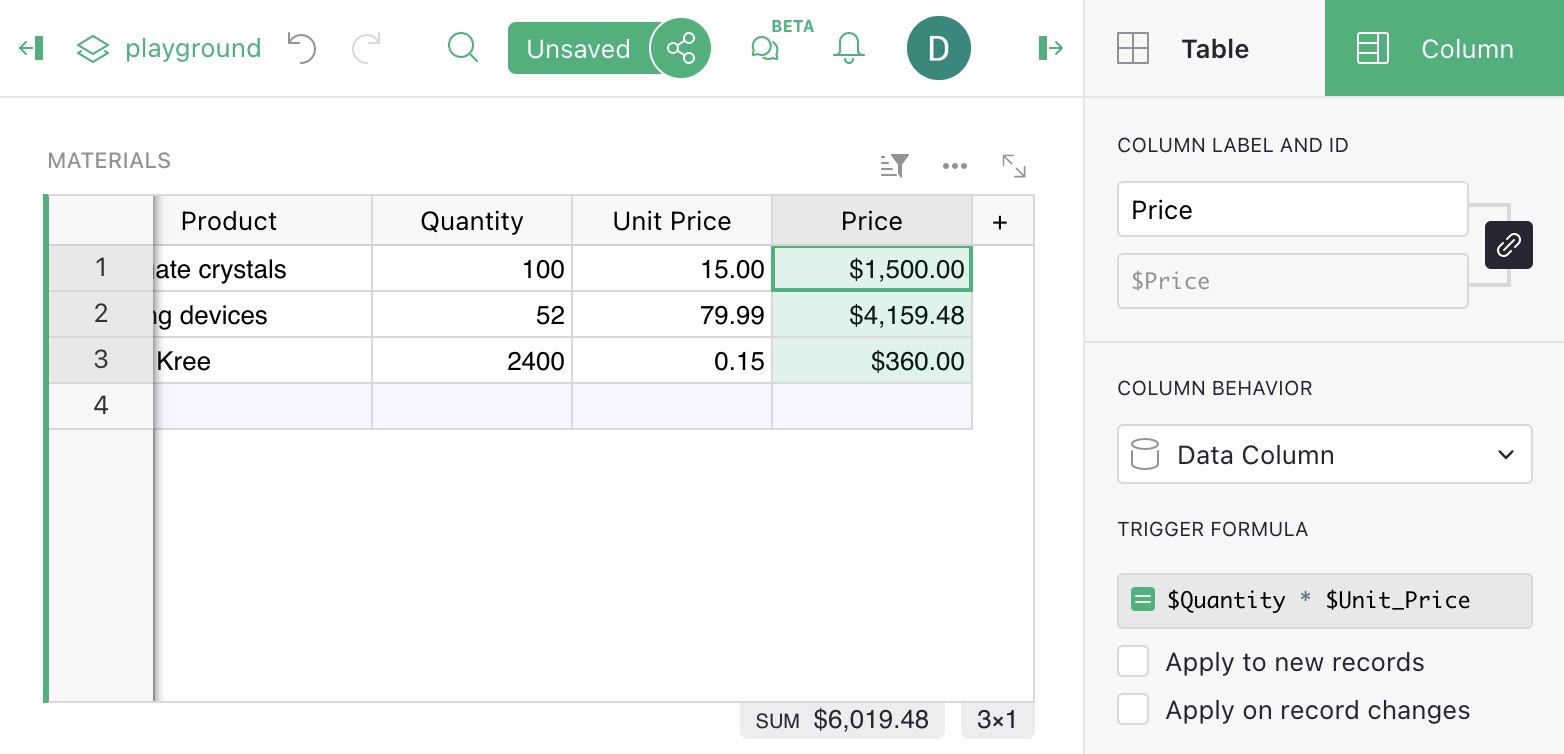Open the Data Column behavior dropdown
This screenshot has height=754, width=1564.
click(1324, 455)
